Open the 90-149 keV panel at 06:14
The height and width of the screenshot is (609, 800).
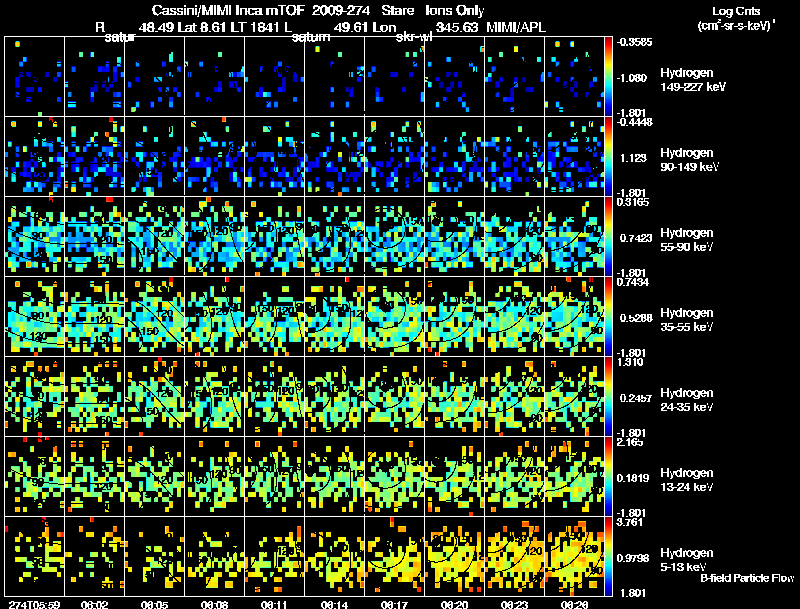335,157
